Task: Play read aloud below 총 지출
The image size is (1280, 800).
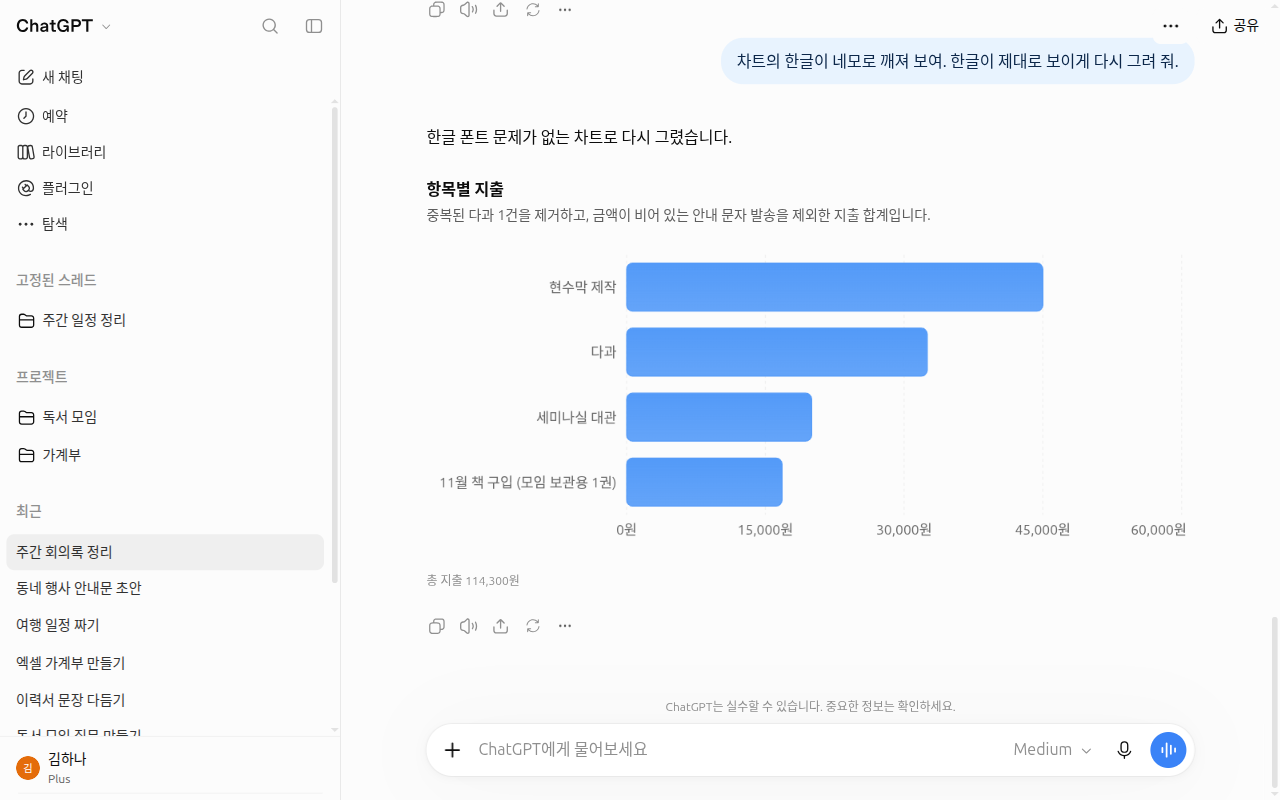Action: pyautogui.click(x=468, y=626)
